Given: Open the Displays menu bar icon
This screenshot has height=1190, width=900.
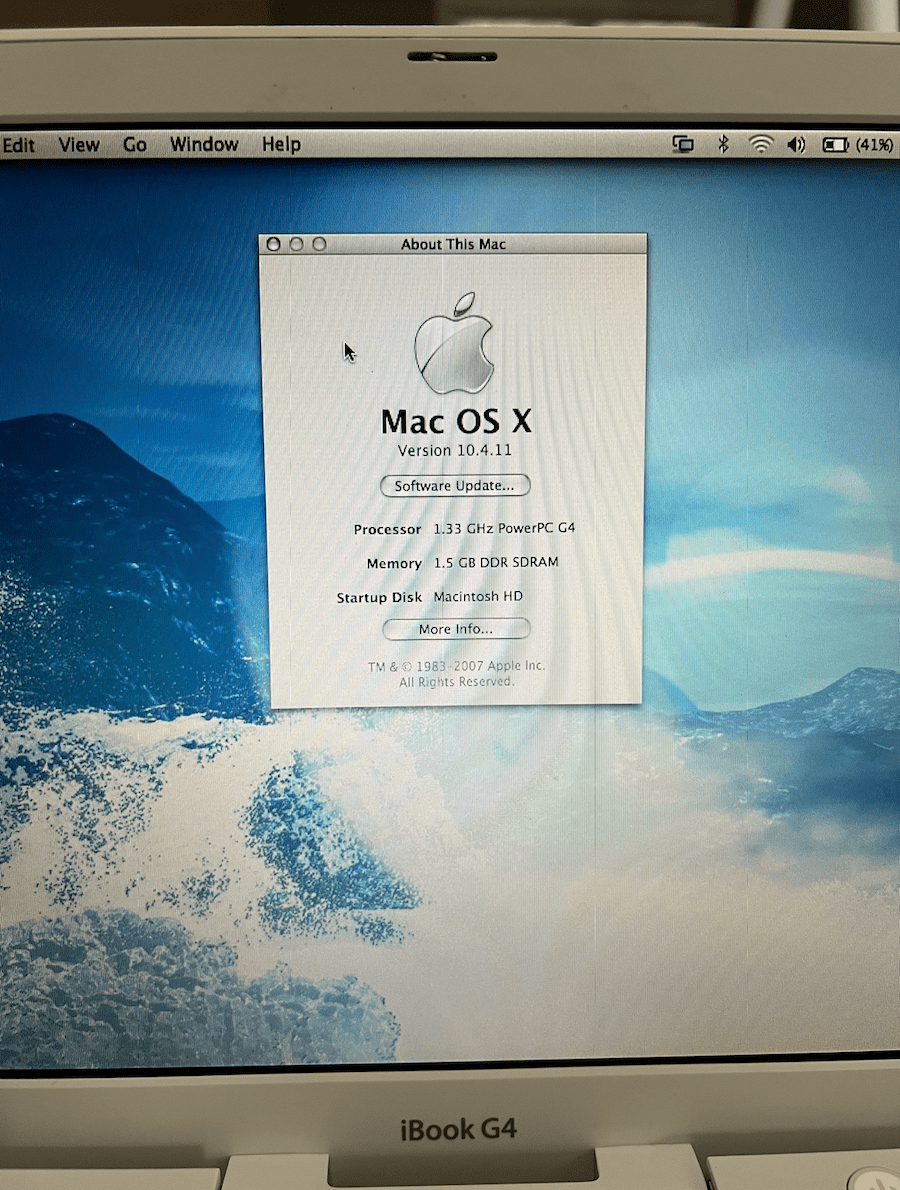Looking at the screenshot, I should point(683,144).
